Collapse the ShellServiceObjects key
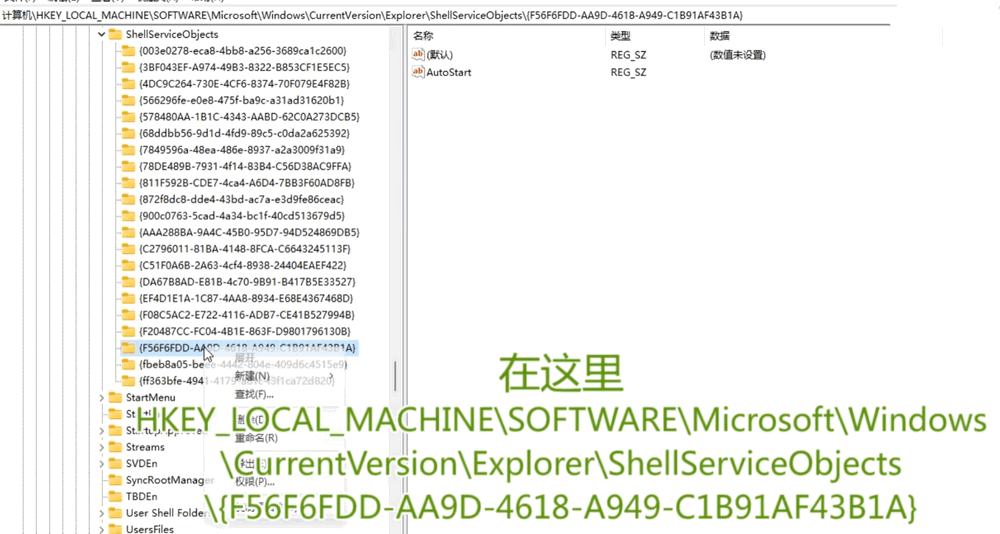 click(101, 34)
